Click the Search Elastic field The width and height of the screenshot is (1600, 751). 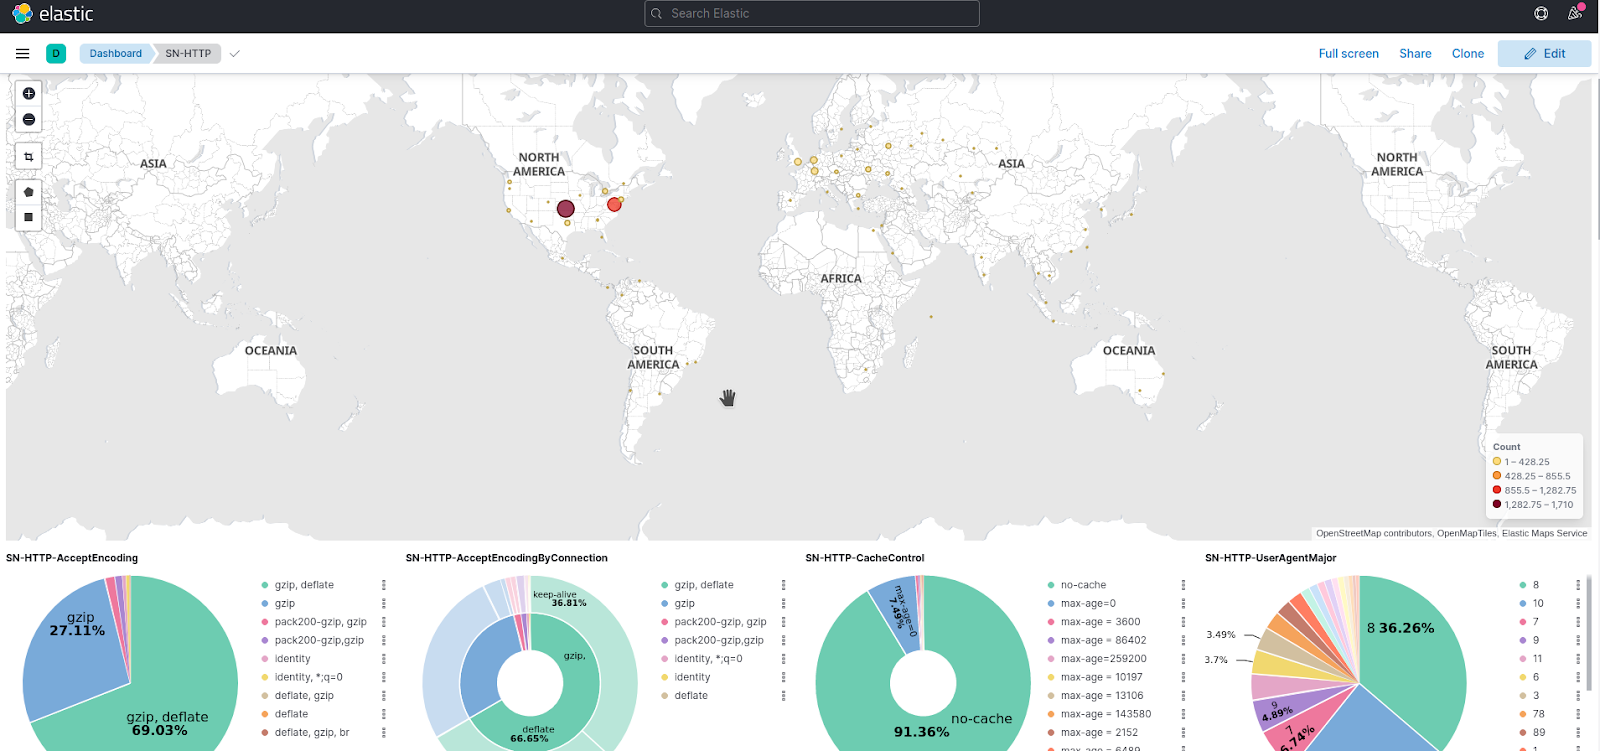[x=812, y=14]
